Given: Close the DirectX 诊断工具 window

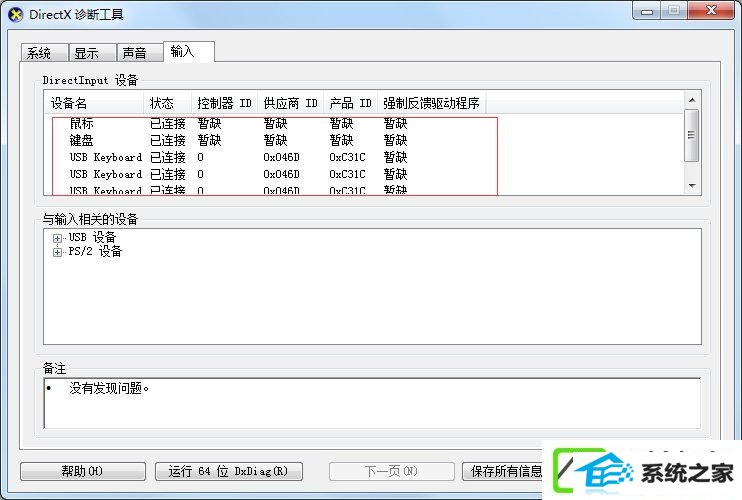Looking at the screenshot, I should pyautogui.click(x=711, y=11).
